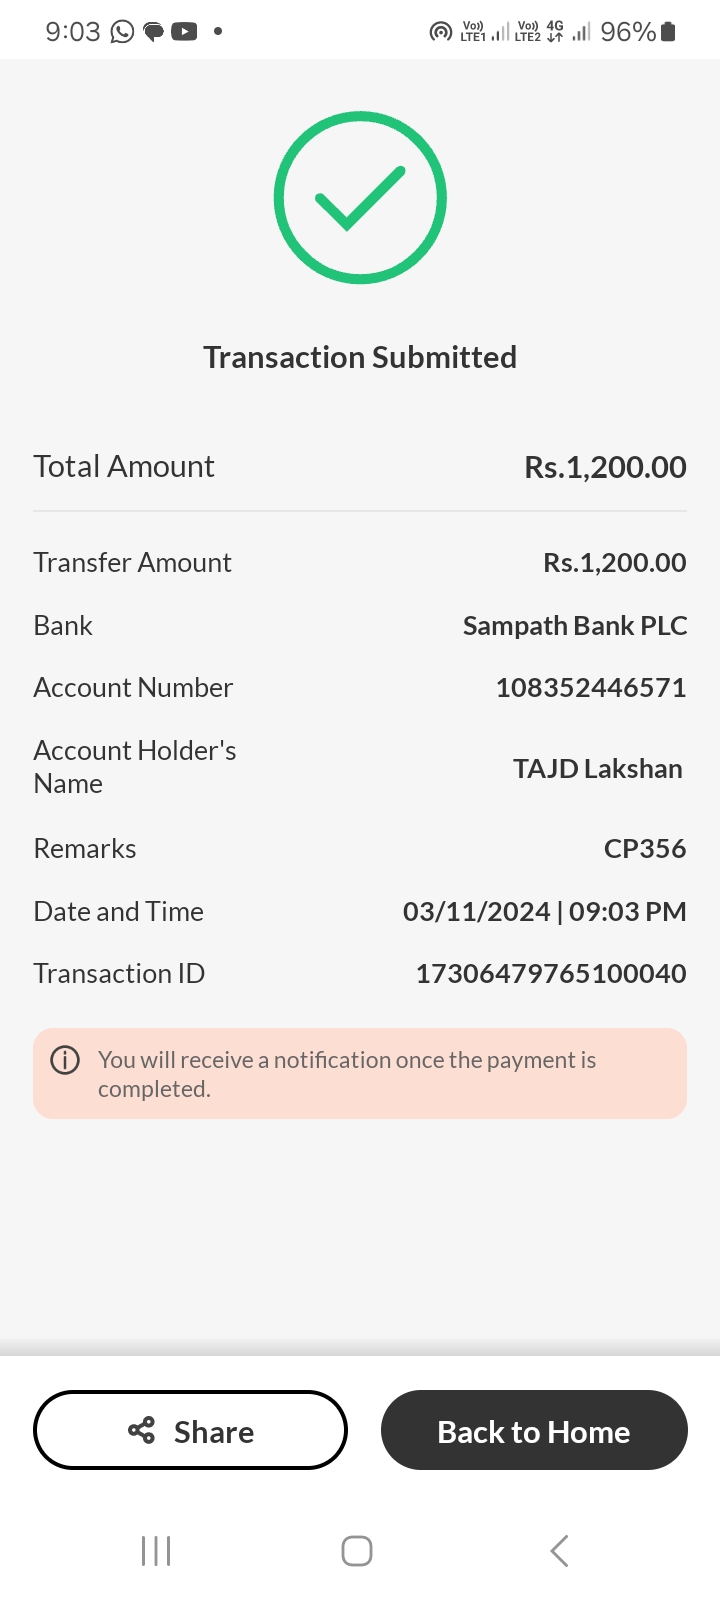The image size is (720, 1600).
Task: Tap the Total Amount value Rs.1,200.00
Action: point(605,467)
